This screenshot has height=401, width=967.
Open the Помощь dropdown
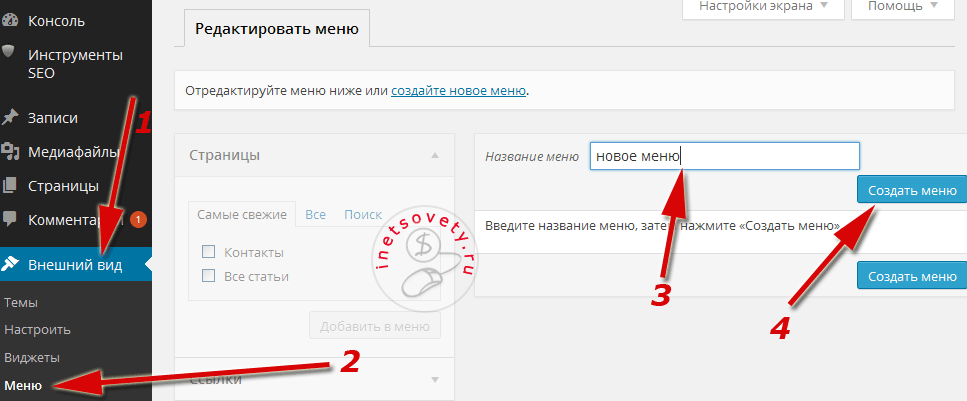pyautogui.click(x=902, y=7)
